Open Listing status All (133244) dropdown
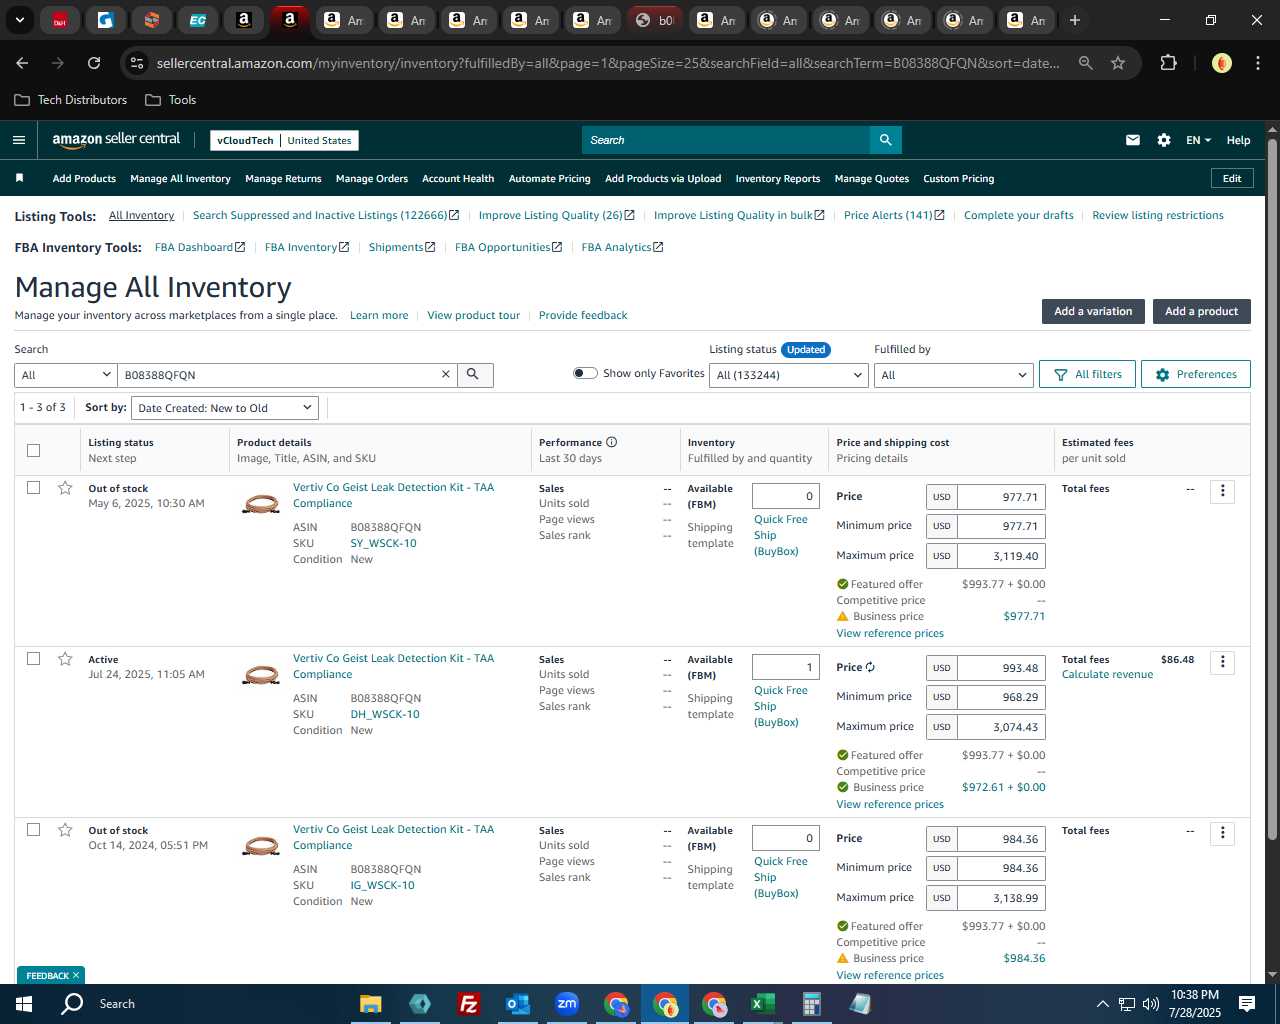Viewport: 1280px width, 1024px height. (788, 375)
